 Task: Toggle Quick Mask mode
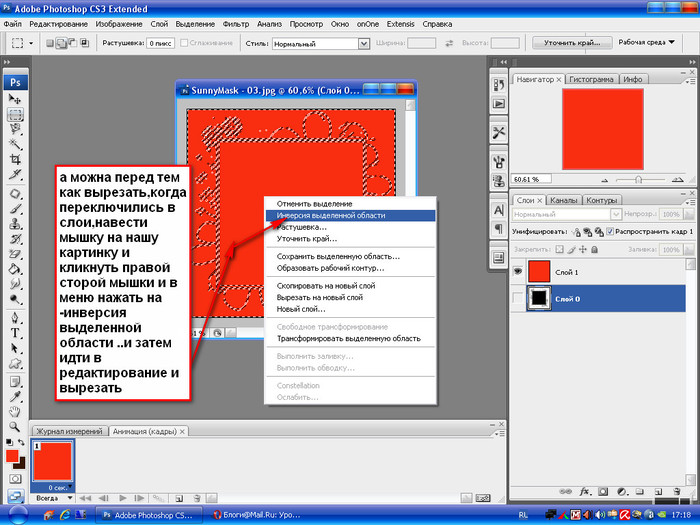15,479
